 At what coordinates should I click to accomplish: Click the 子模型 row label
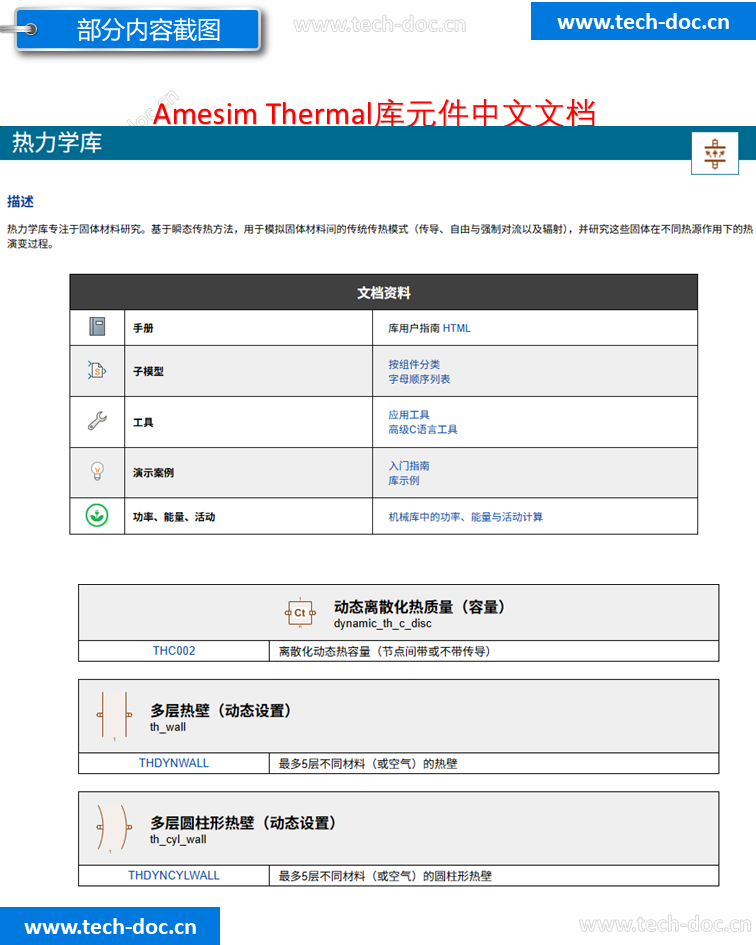(148, 371)
